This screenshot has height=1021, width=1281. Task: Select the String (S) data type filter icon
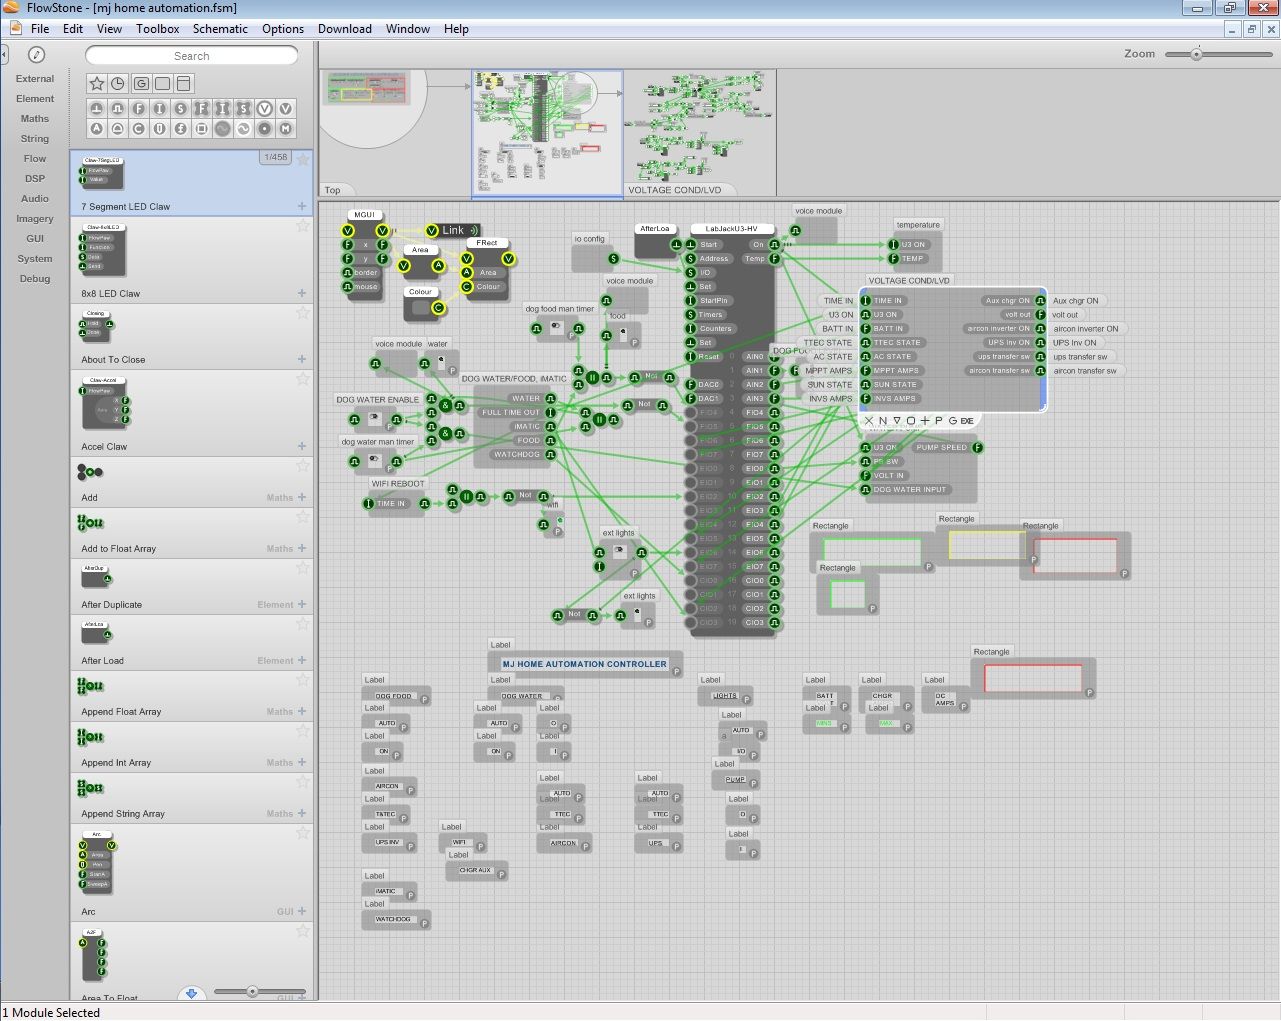181,108
